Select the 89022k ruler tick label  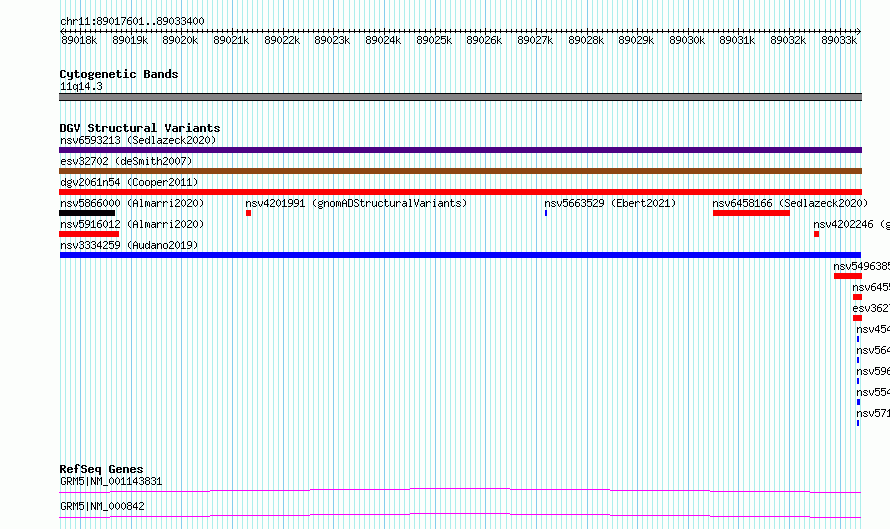[x=282, y=40]
